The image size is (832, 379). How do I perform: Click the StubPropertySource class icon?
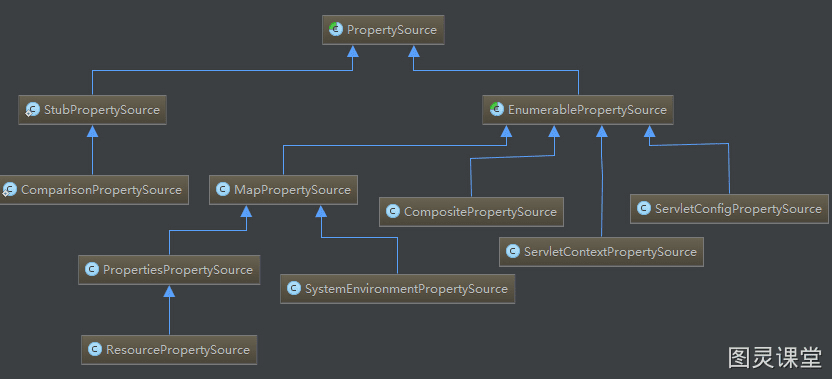click(32, 110)
